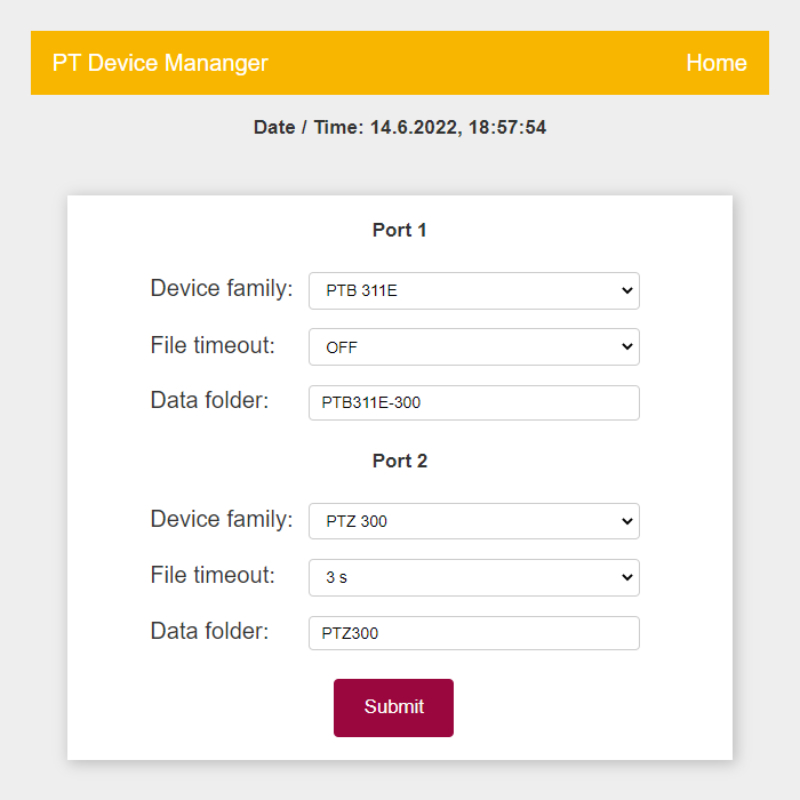
Task: Focus the Port 2 Data folder field
Action: point(473,633)
